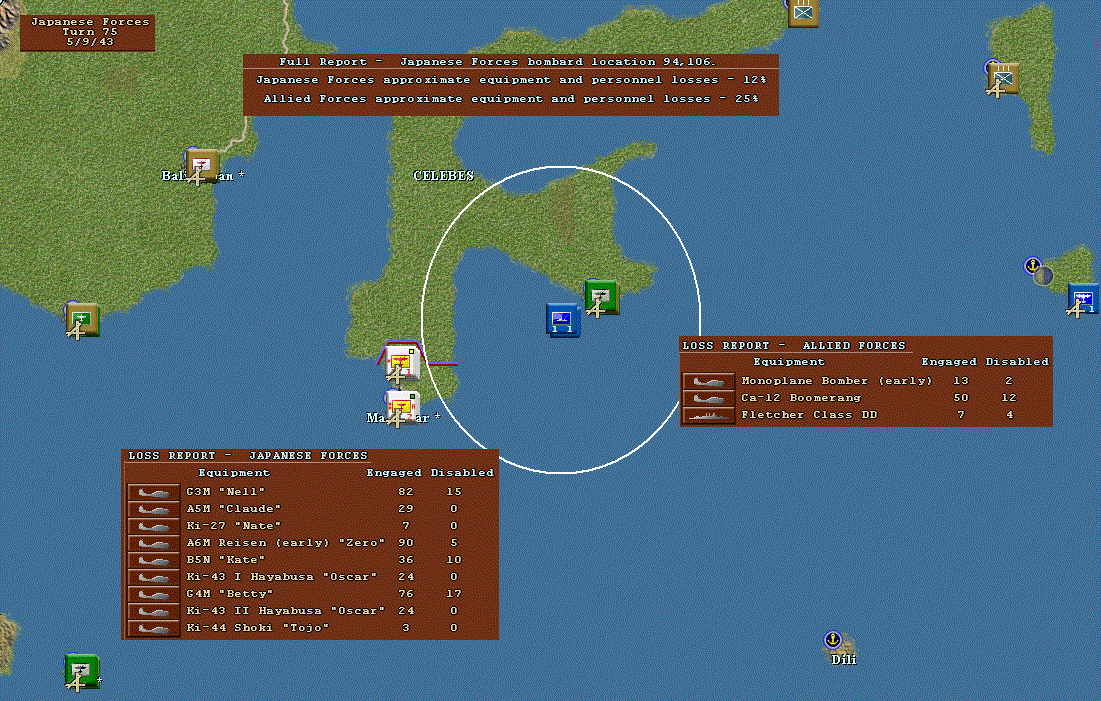Click the G3M "Nell" equipment name

coord(226,492)
